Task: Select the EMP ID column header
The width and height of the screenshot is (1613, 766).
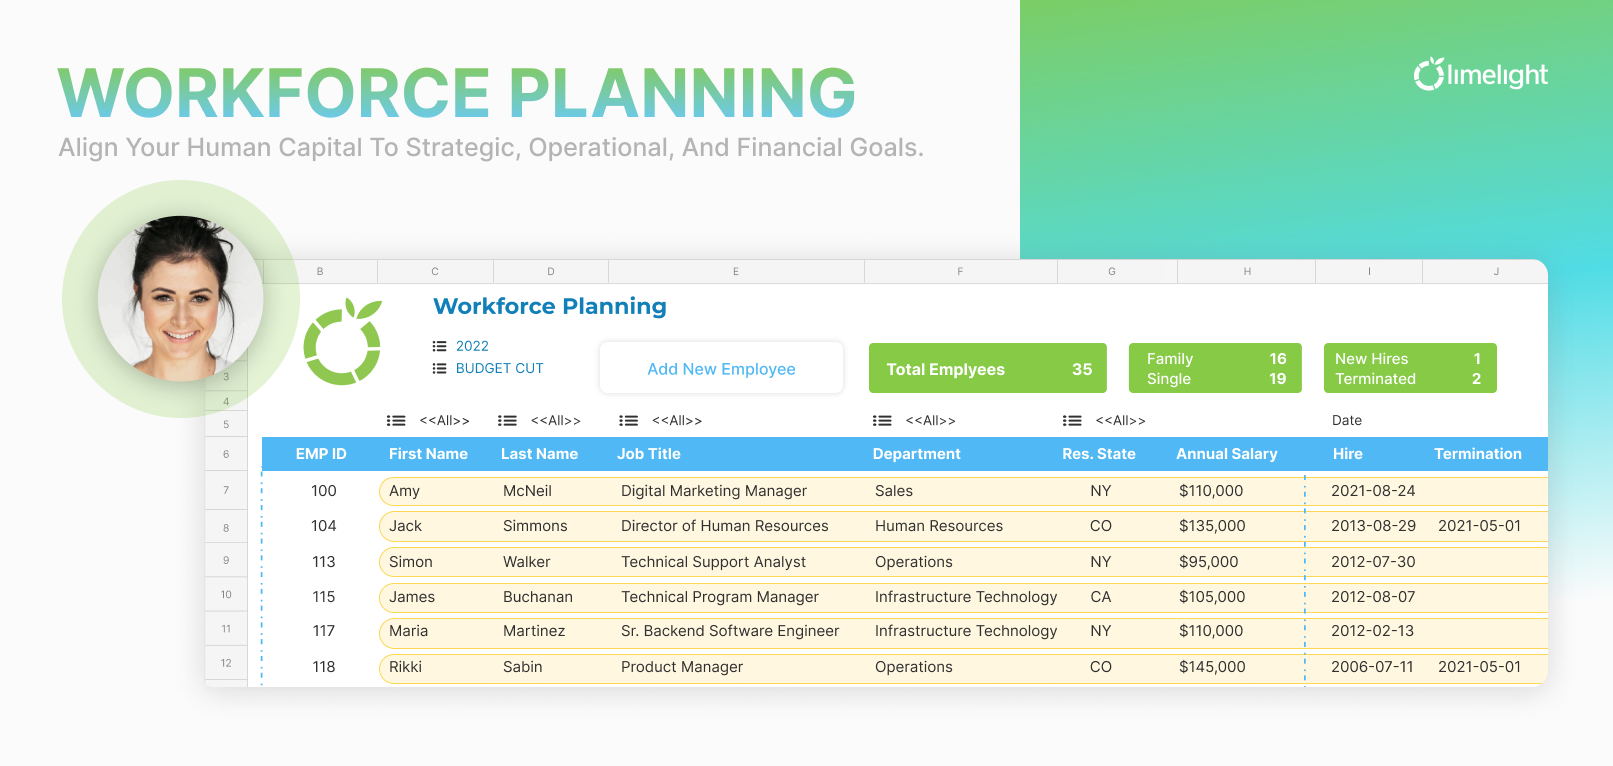Action: [321, 454]
